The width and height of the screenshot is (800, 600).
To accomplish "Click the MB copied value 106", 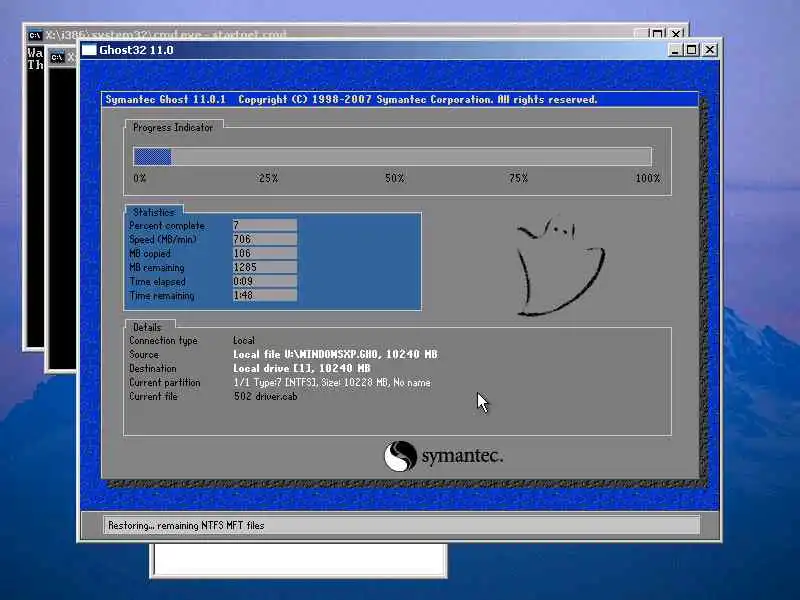I will tap(265, 253).
